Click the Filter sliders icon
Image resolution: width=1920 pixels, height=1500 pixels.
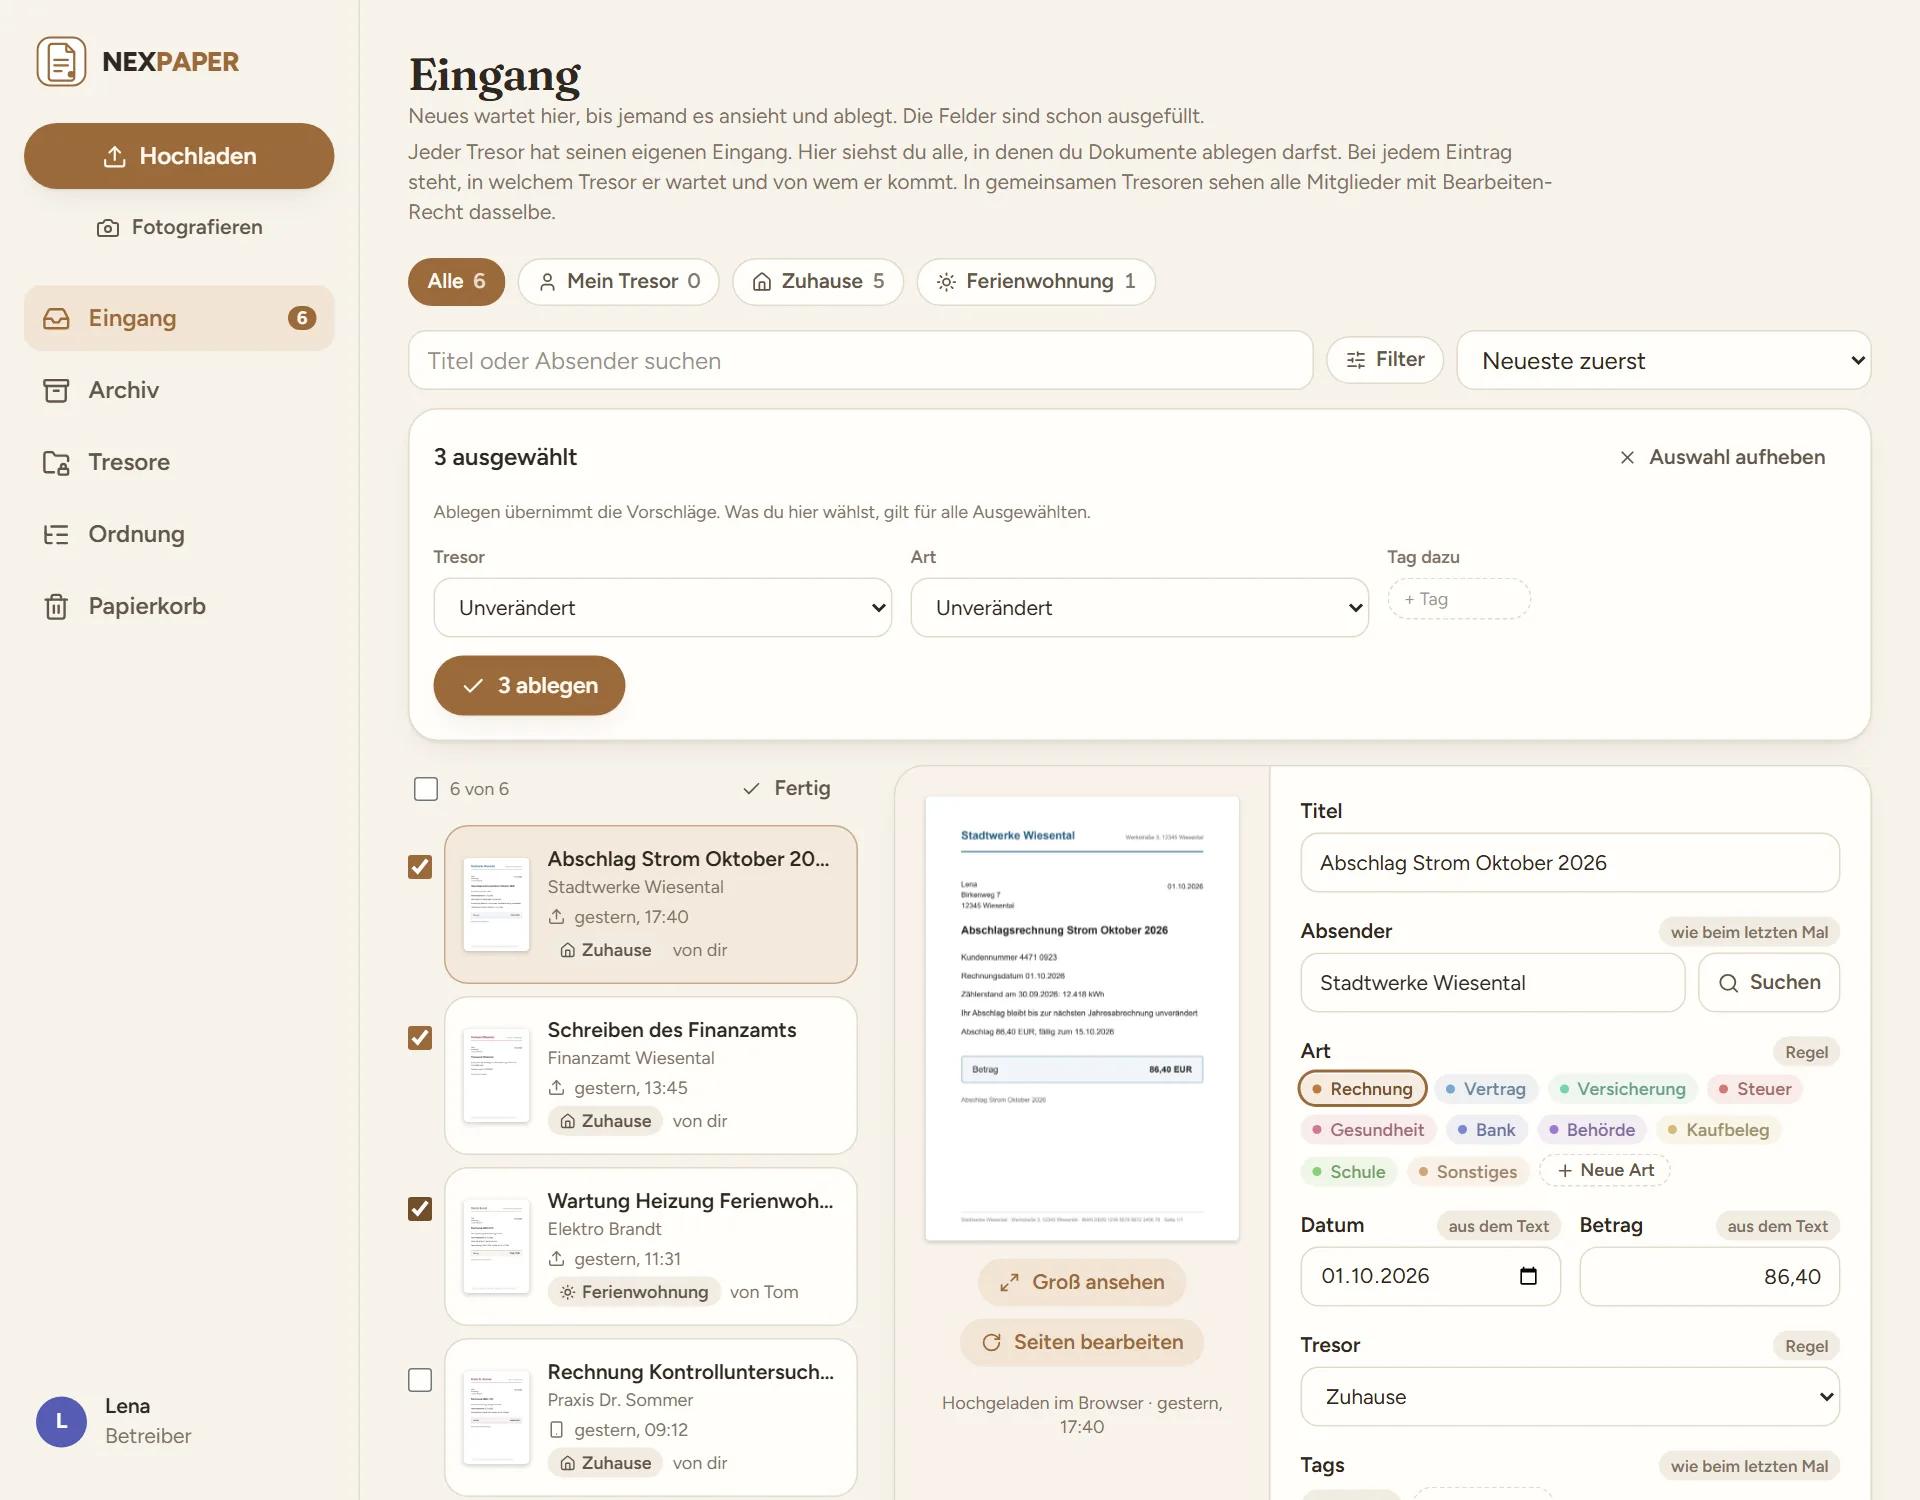click(1356, 360)
